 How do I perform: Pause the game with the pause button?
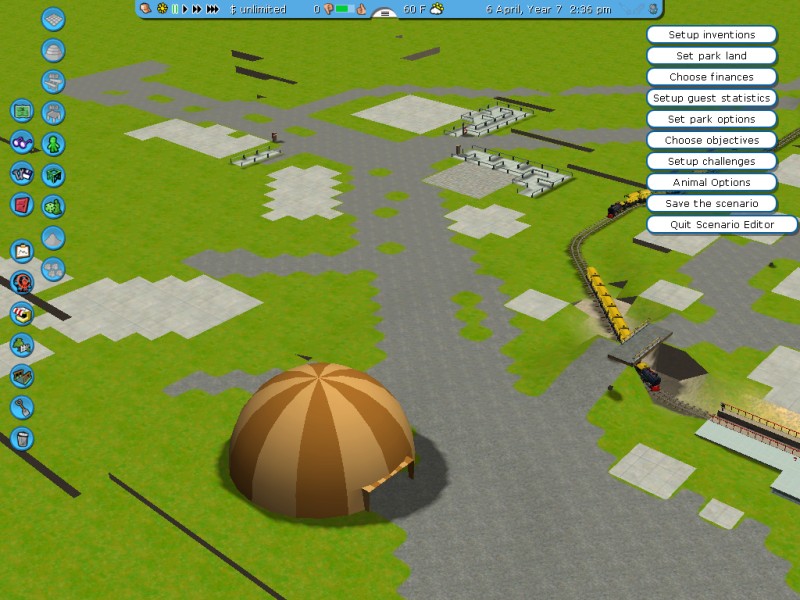point(175,9)
